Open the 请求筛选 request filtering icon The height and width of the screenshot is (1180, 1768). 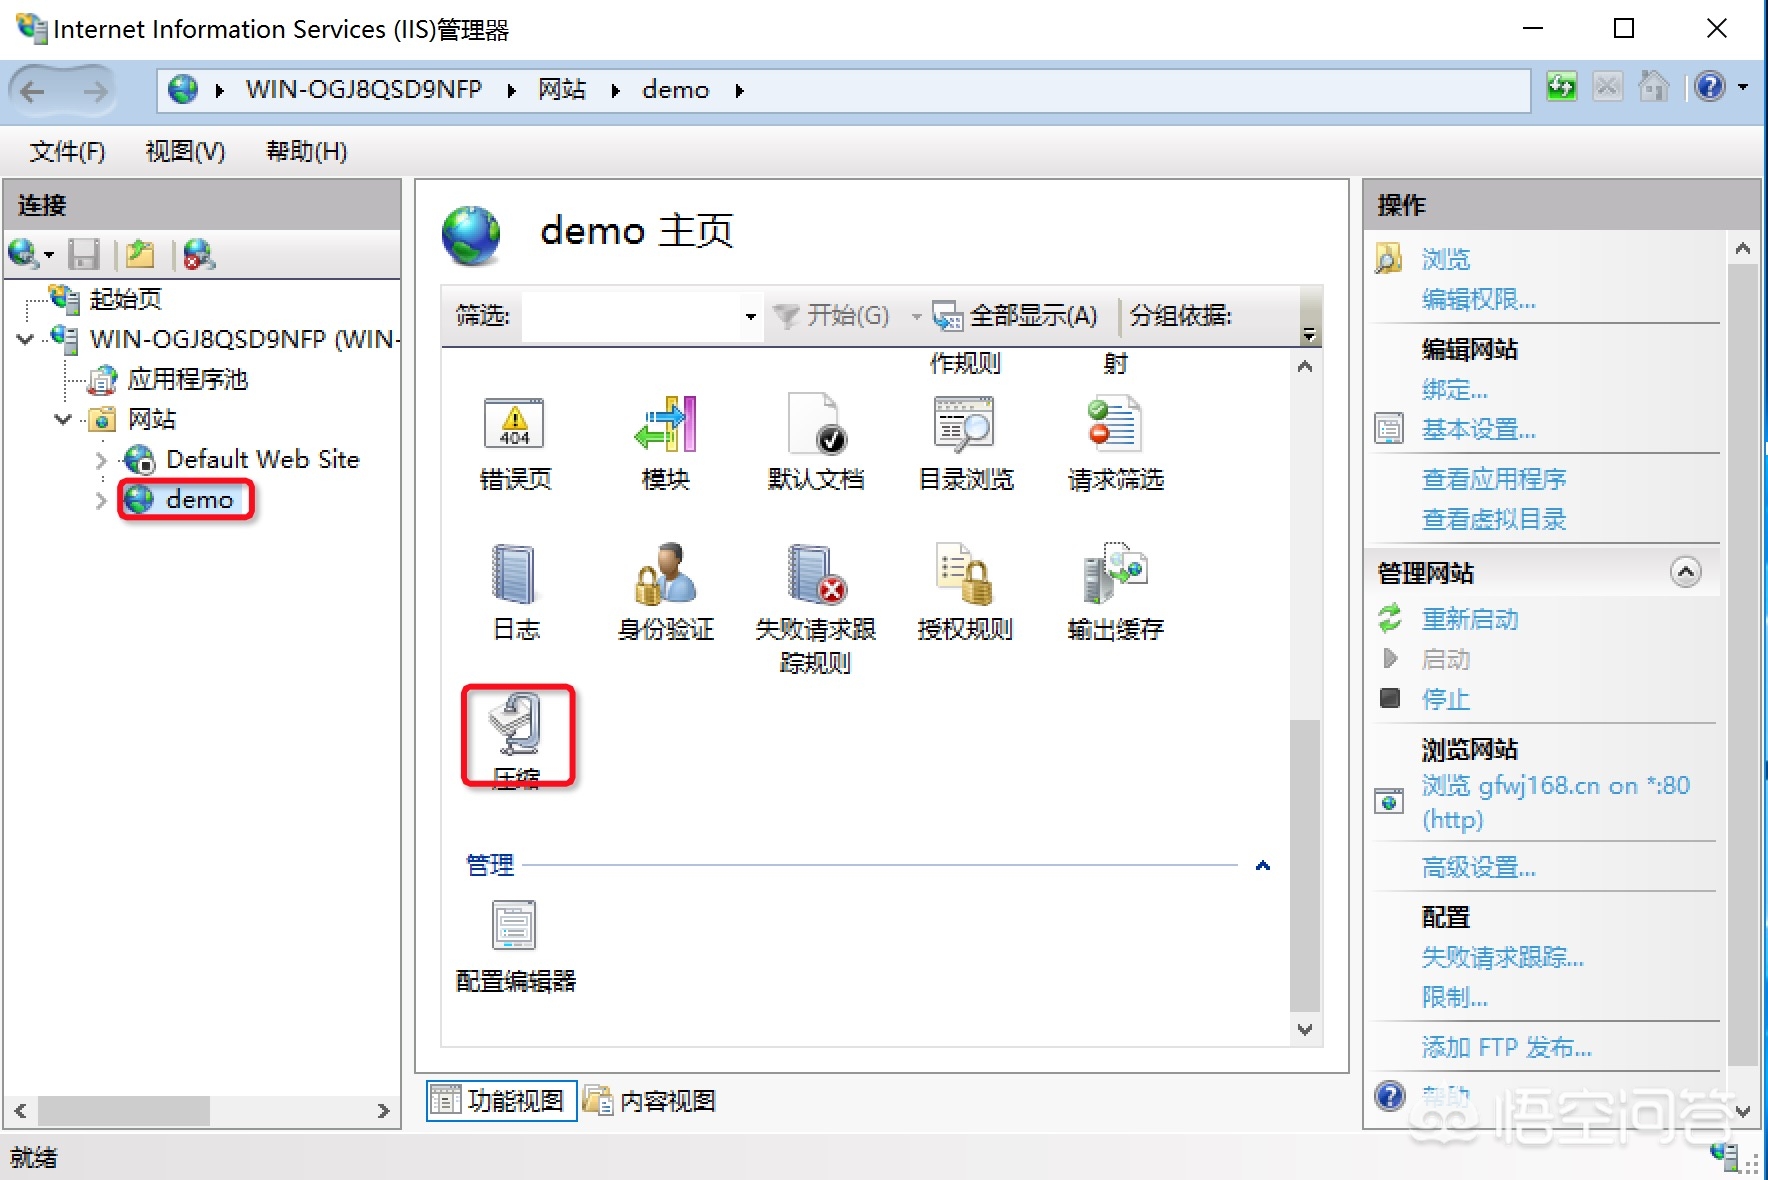click(x=1114, y=424)
